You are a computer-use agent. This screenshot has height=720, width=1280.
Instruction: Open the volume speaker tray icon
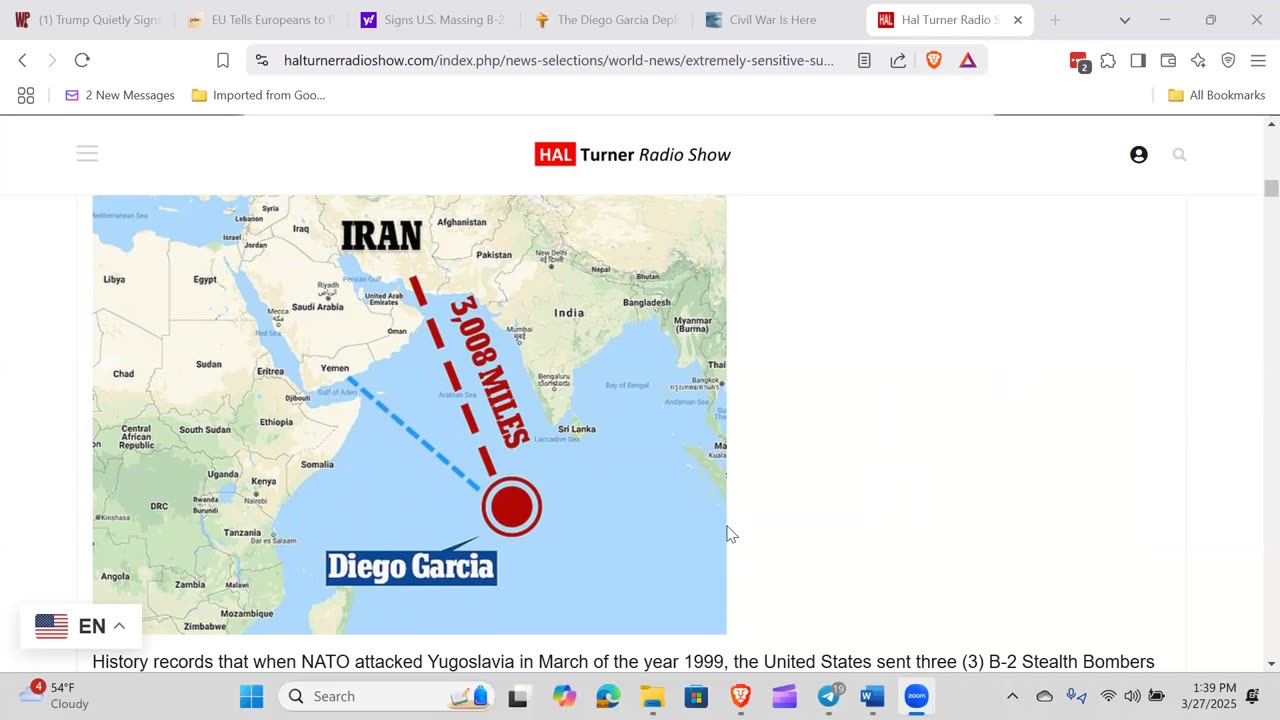(x=1132, y=696)
